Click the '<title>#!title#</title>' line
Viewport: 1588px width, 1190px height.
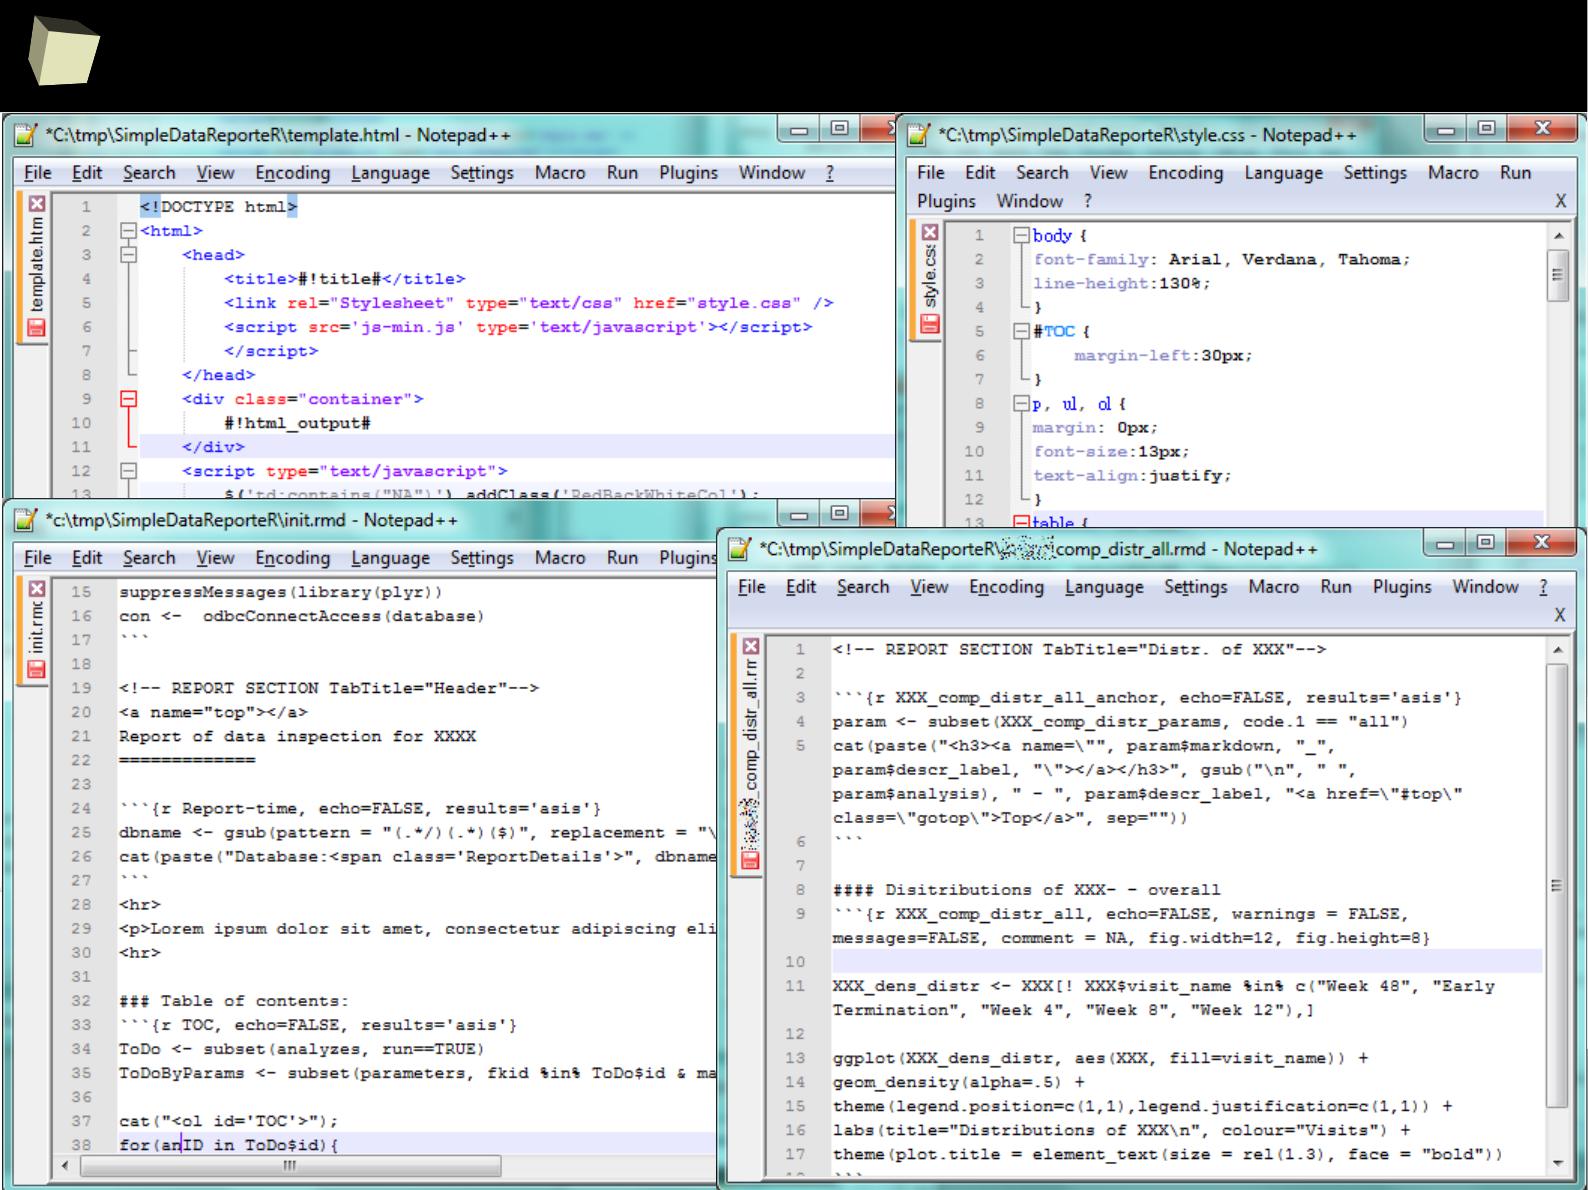click(345, 279)
